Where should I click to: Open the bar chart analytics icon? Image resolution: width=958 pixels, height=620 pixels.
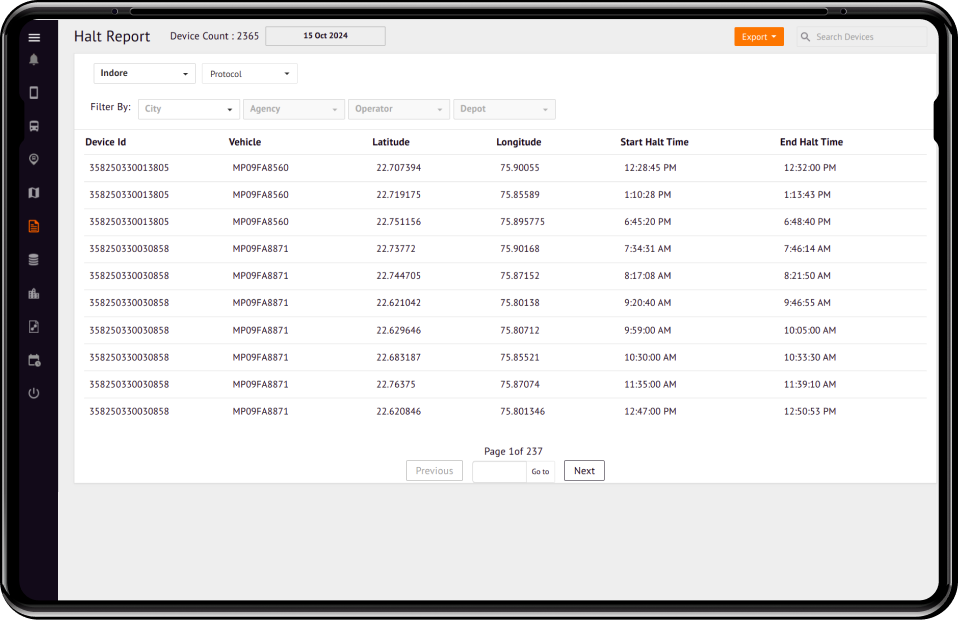(34, 294)
